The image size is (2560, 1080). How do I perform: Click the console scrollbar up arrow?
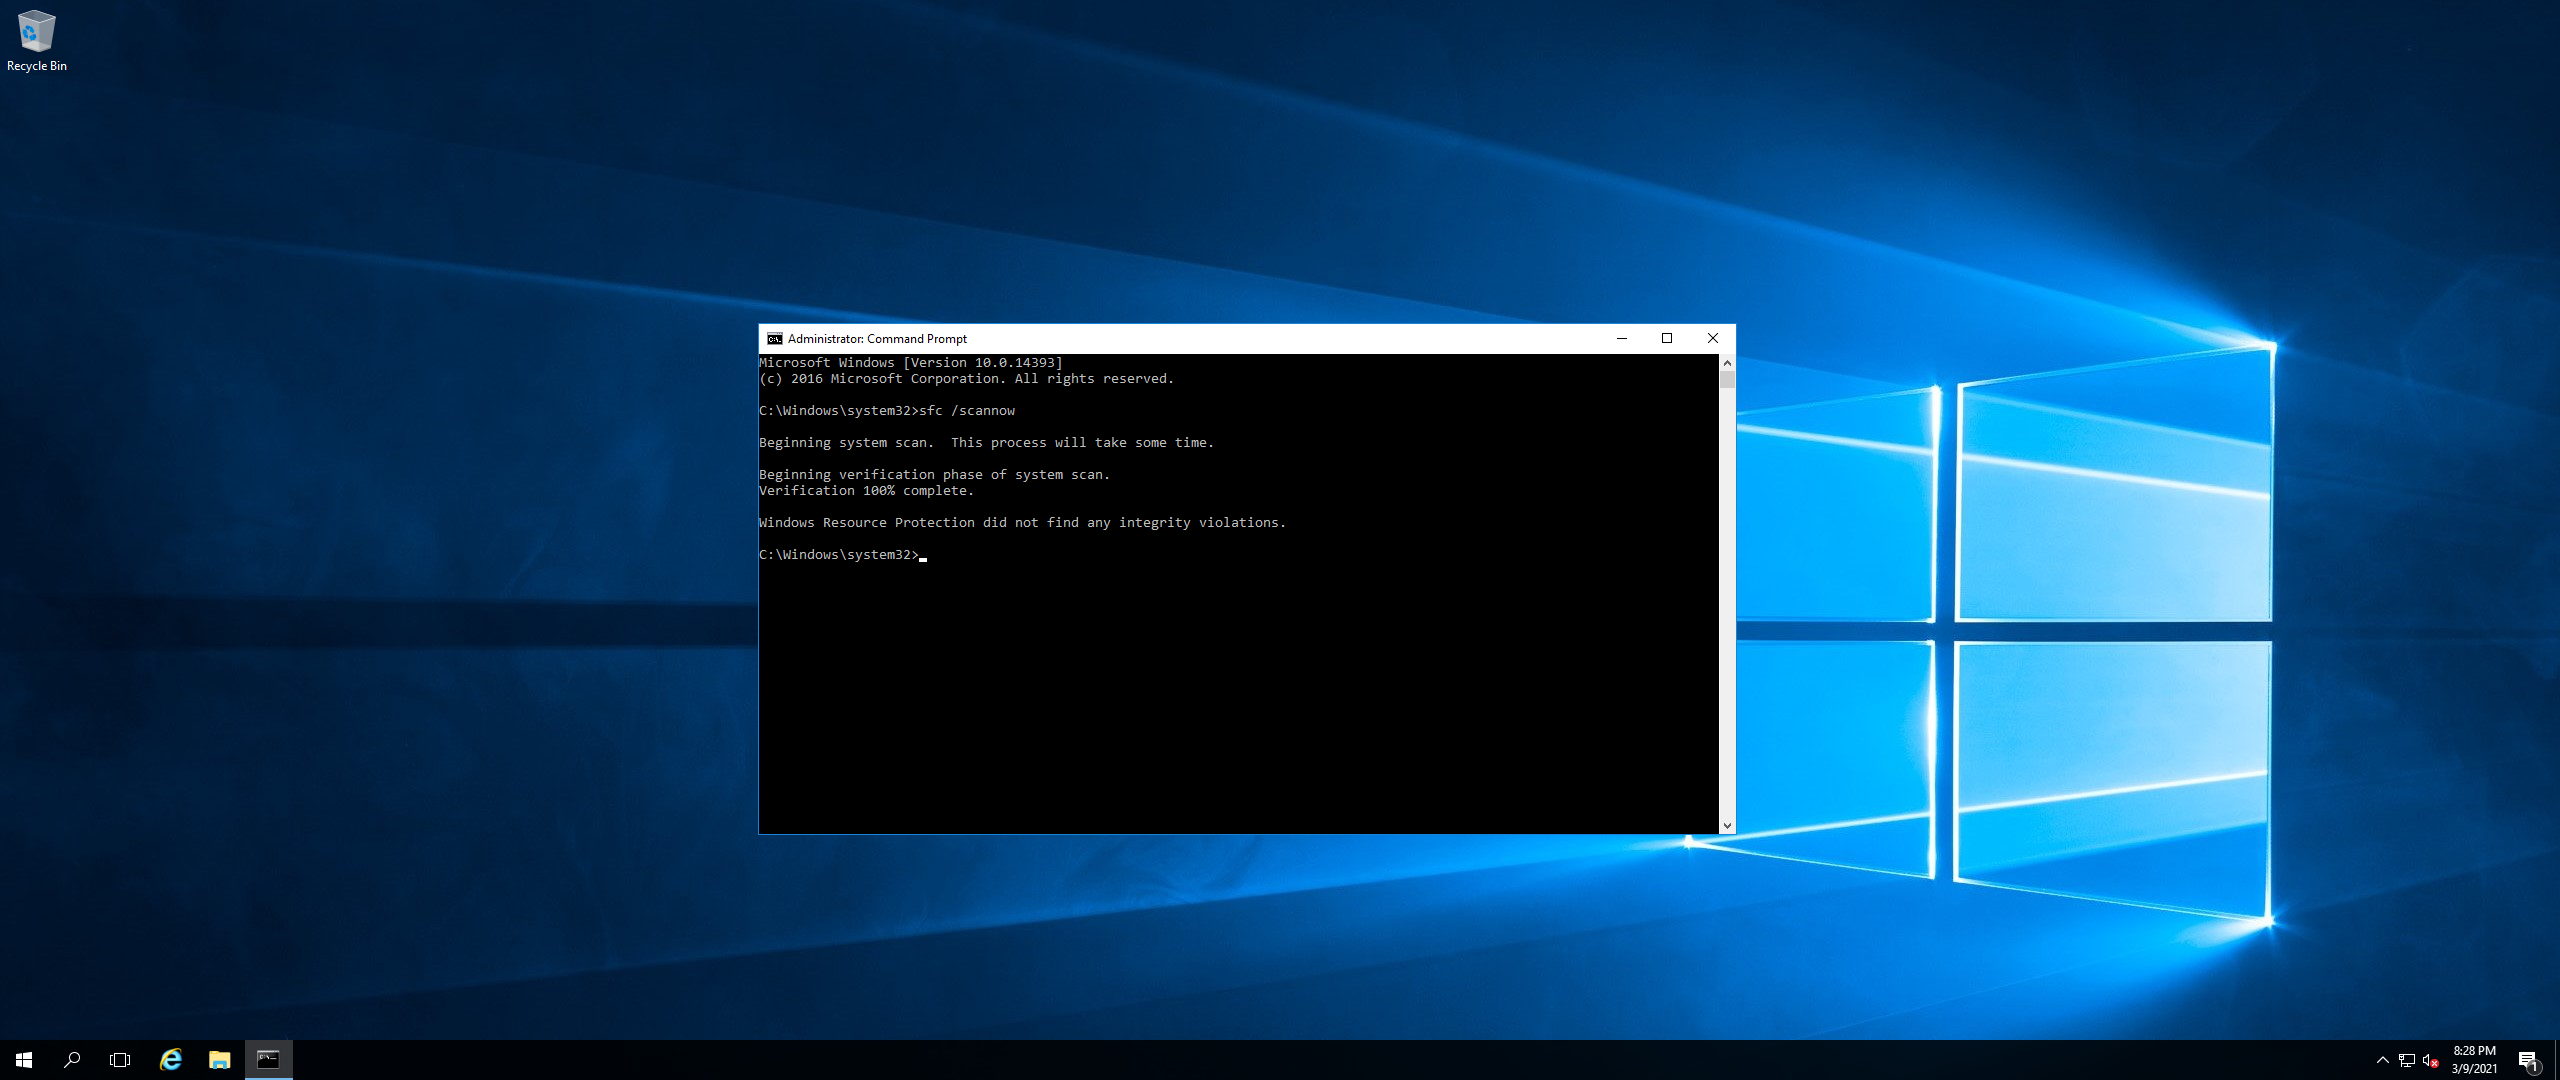click(x=1727, y=362)
